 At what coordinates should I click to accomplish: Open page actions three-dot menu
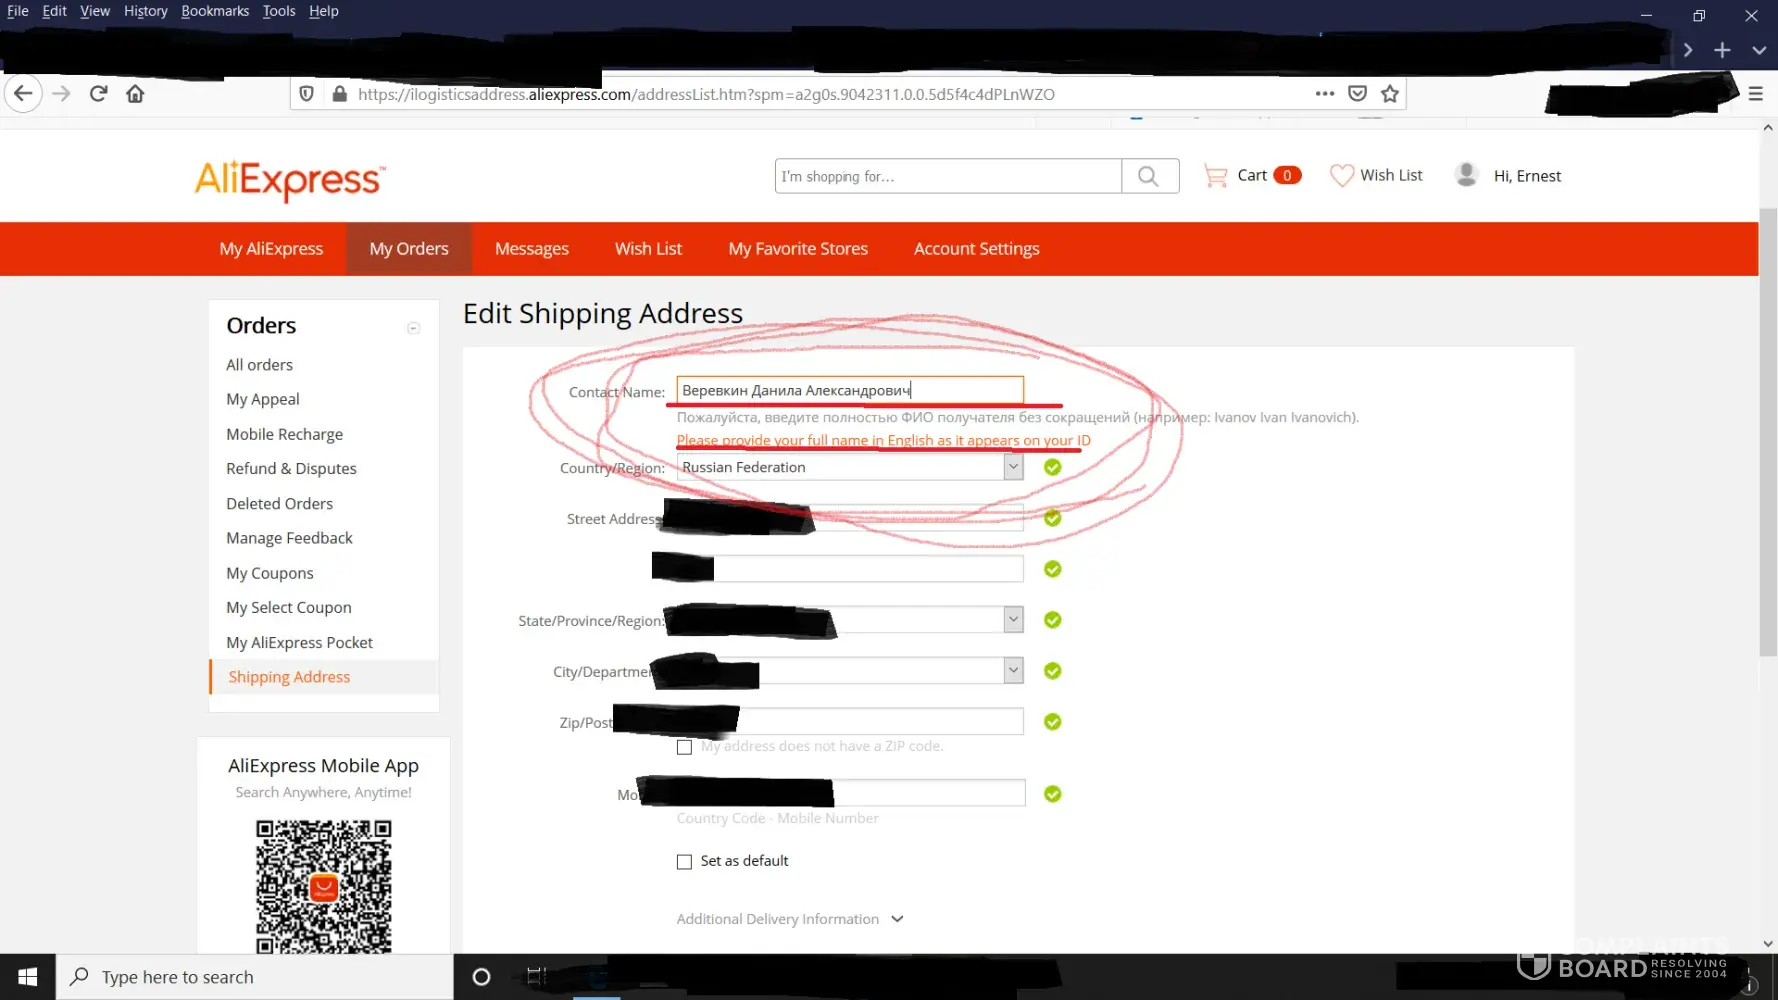[1325, 93]
